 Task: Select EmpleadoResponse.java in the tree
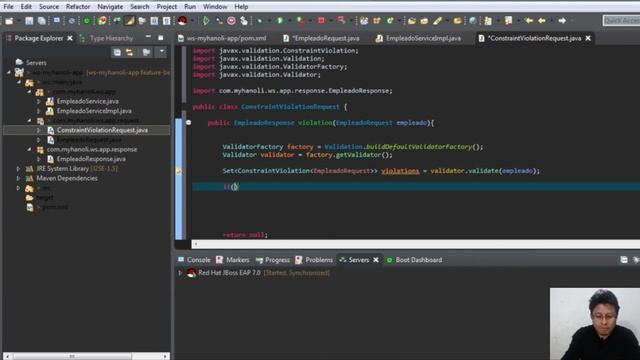pyautogui.click(x=91, y=159)
